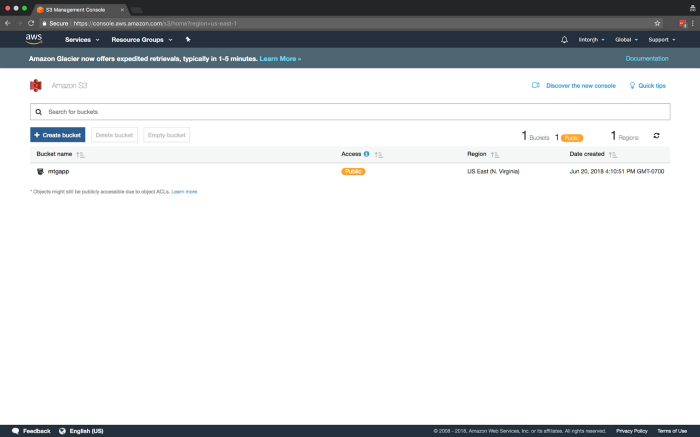Click the video icon beside Discover the new console
Screen dimensions: 700x437
pos(536,85)
